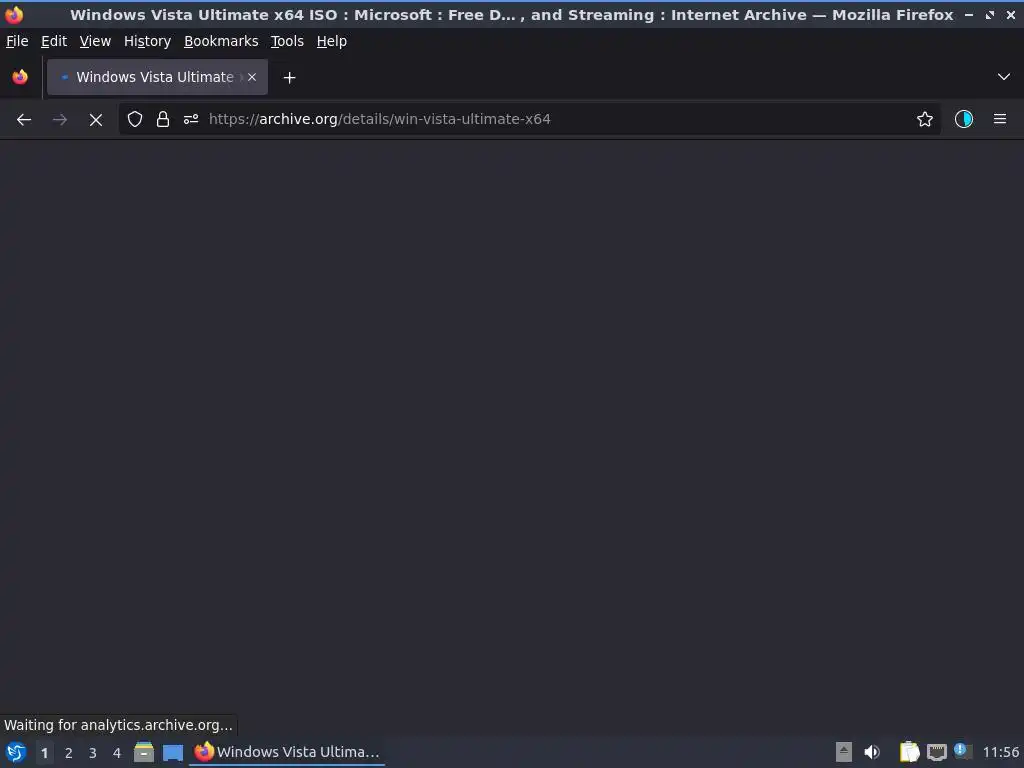1024x768 pixels.
Task: Open the update notifier tray icon
Action: 963,751
